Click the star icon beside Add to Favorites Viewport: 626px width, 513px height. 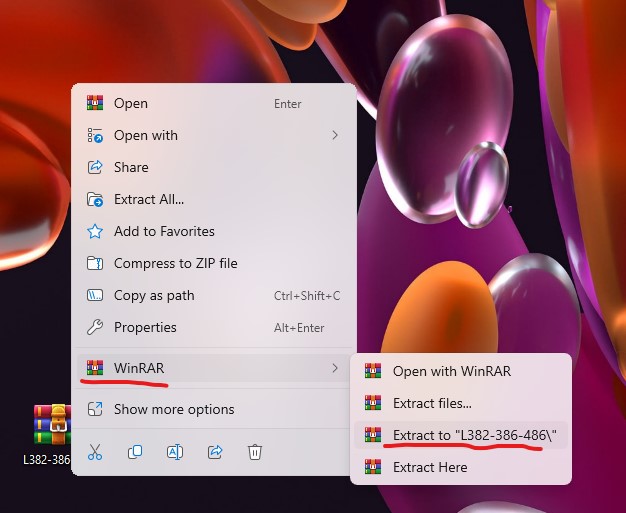point(95,231)
